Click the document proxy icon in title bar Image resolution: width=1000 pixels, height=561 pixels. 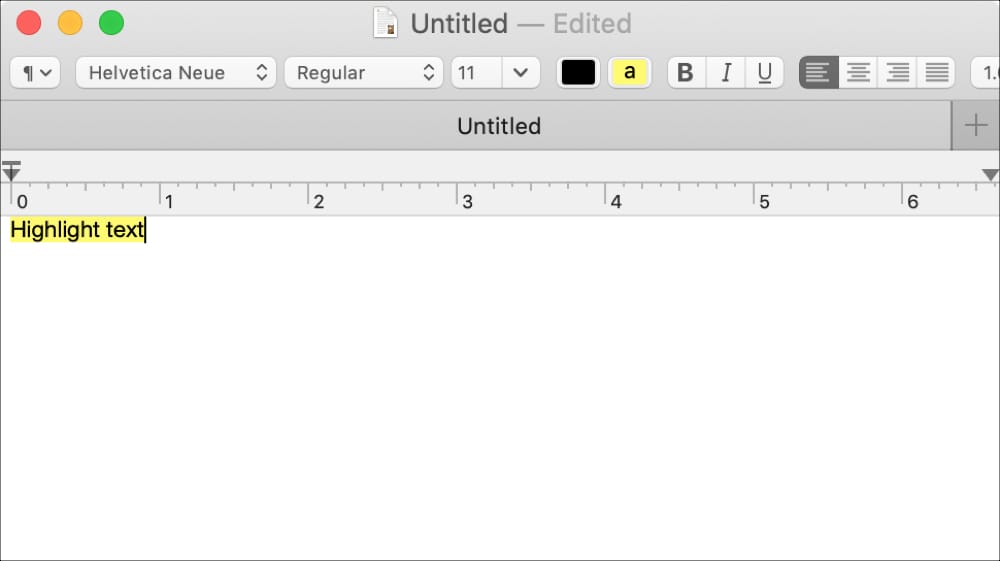[x=386, y=23]
